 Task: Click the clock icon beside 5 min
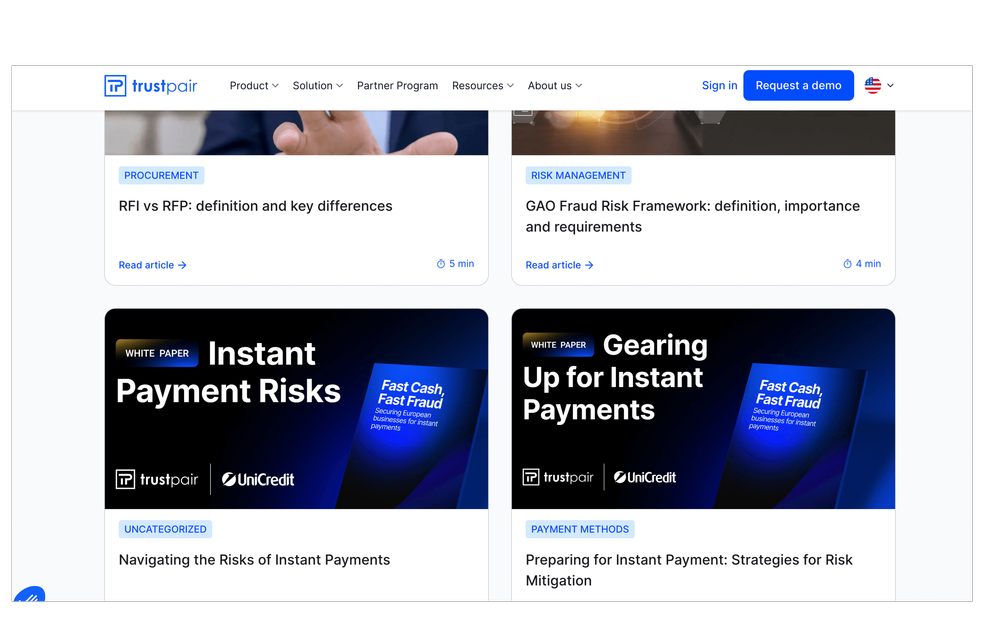coord(441,264)
